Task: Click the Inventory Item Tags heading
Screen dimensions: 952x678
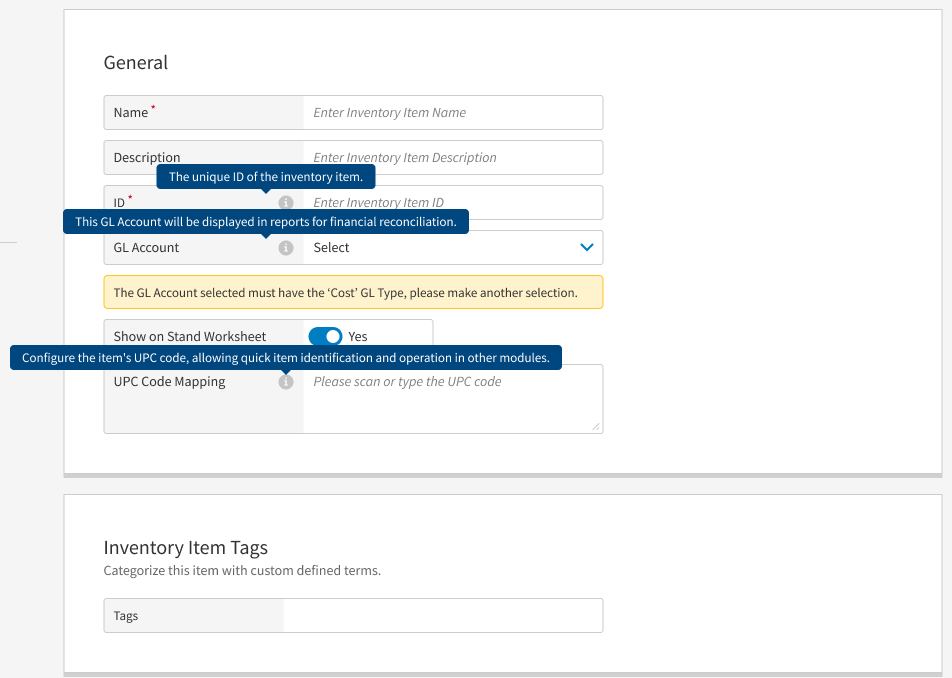Action: coord(186,547)
